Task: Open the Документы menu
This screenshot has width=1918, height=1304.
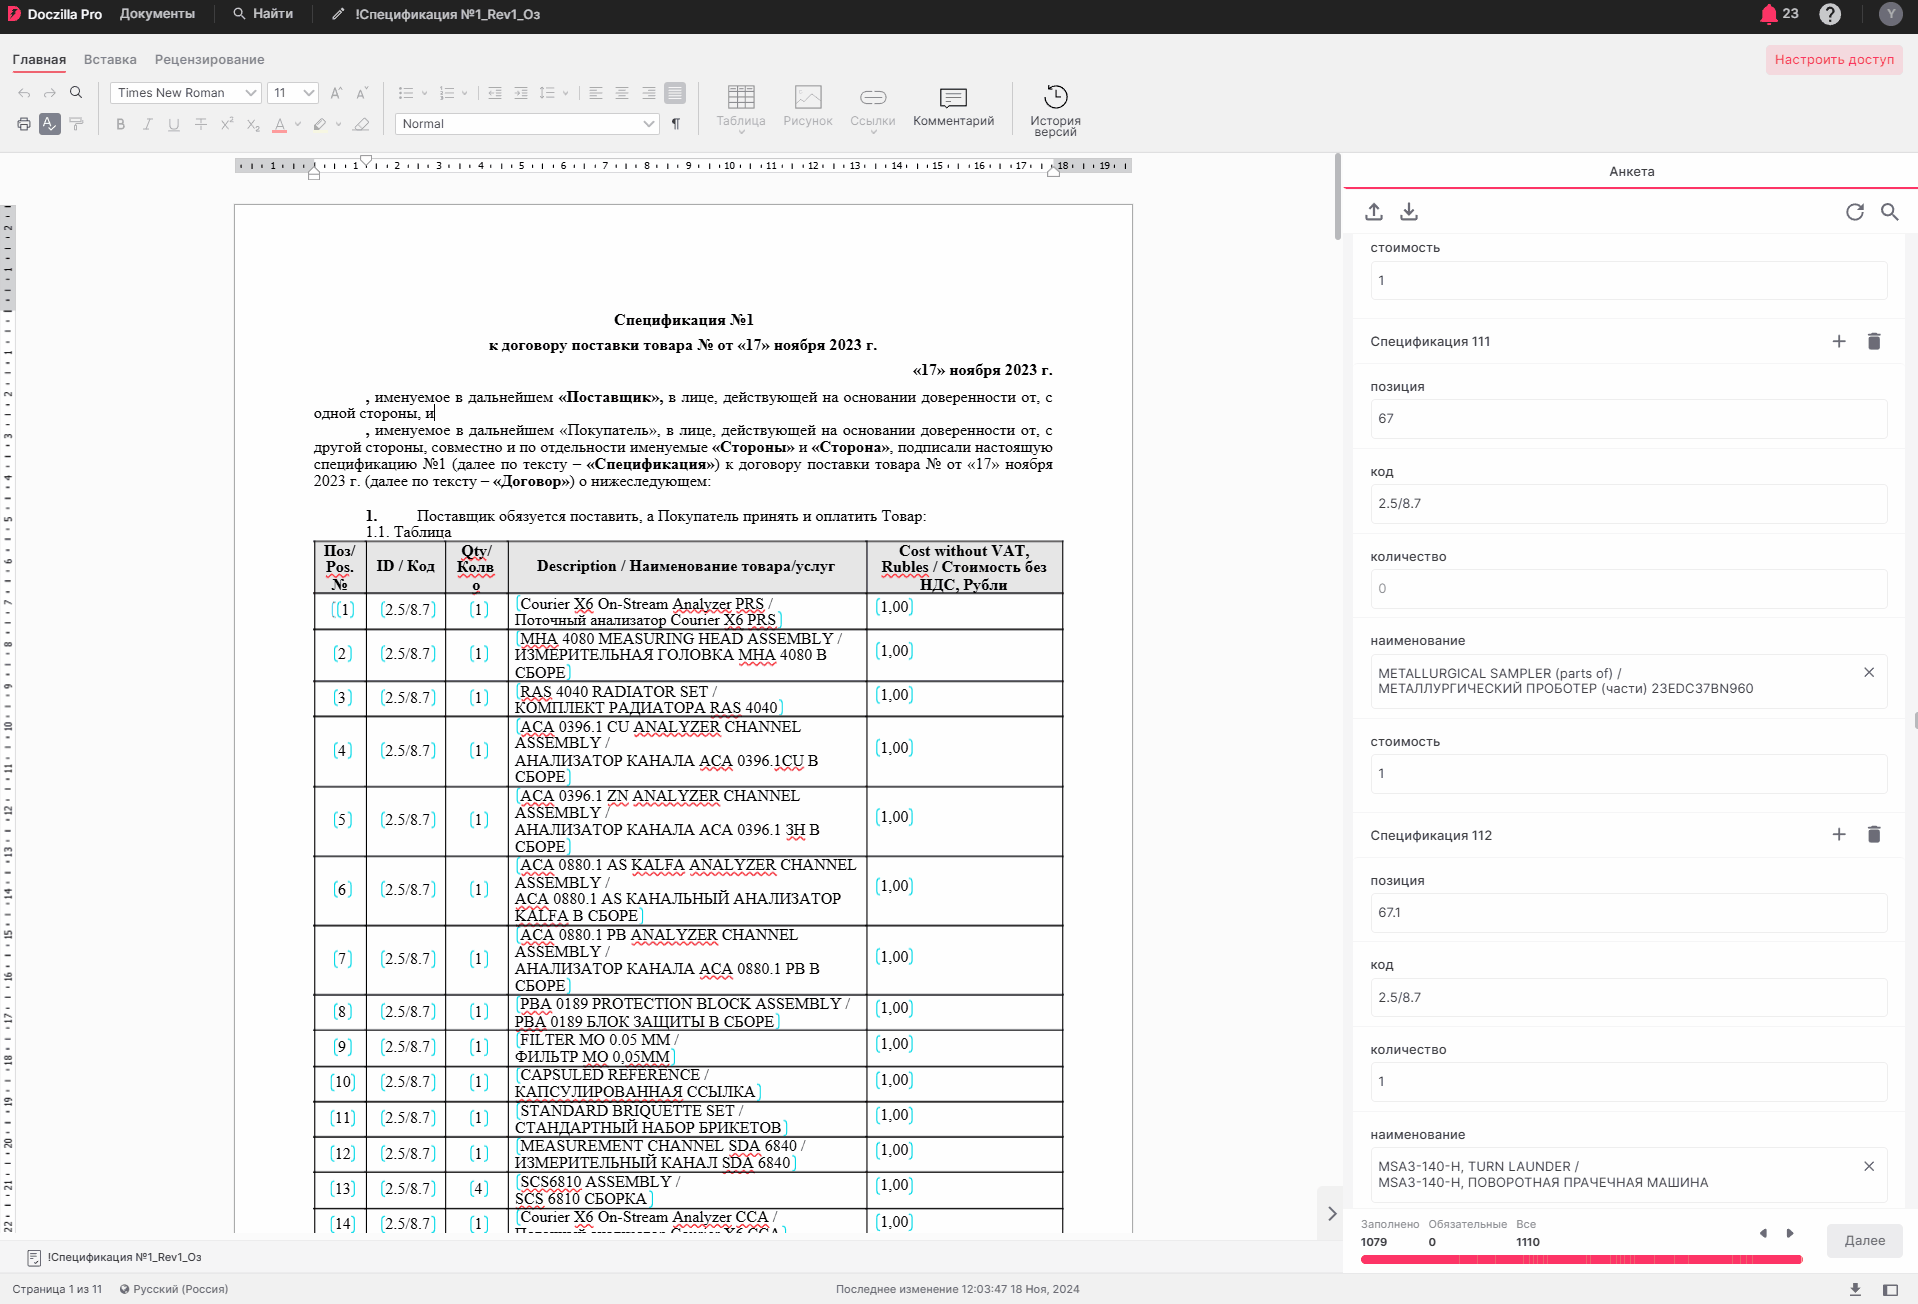Action: pyautogui.click(x=157, y=14)
